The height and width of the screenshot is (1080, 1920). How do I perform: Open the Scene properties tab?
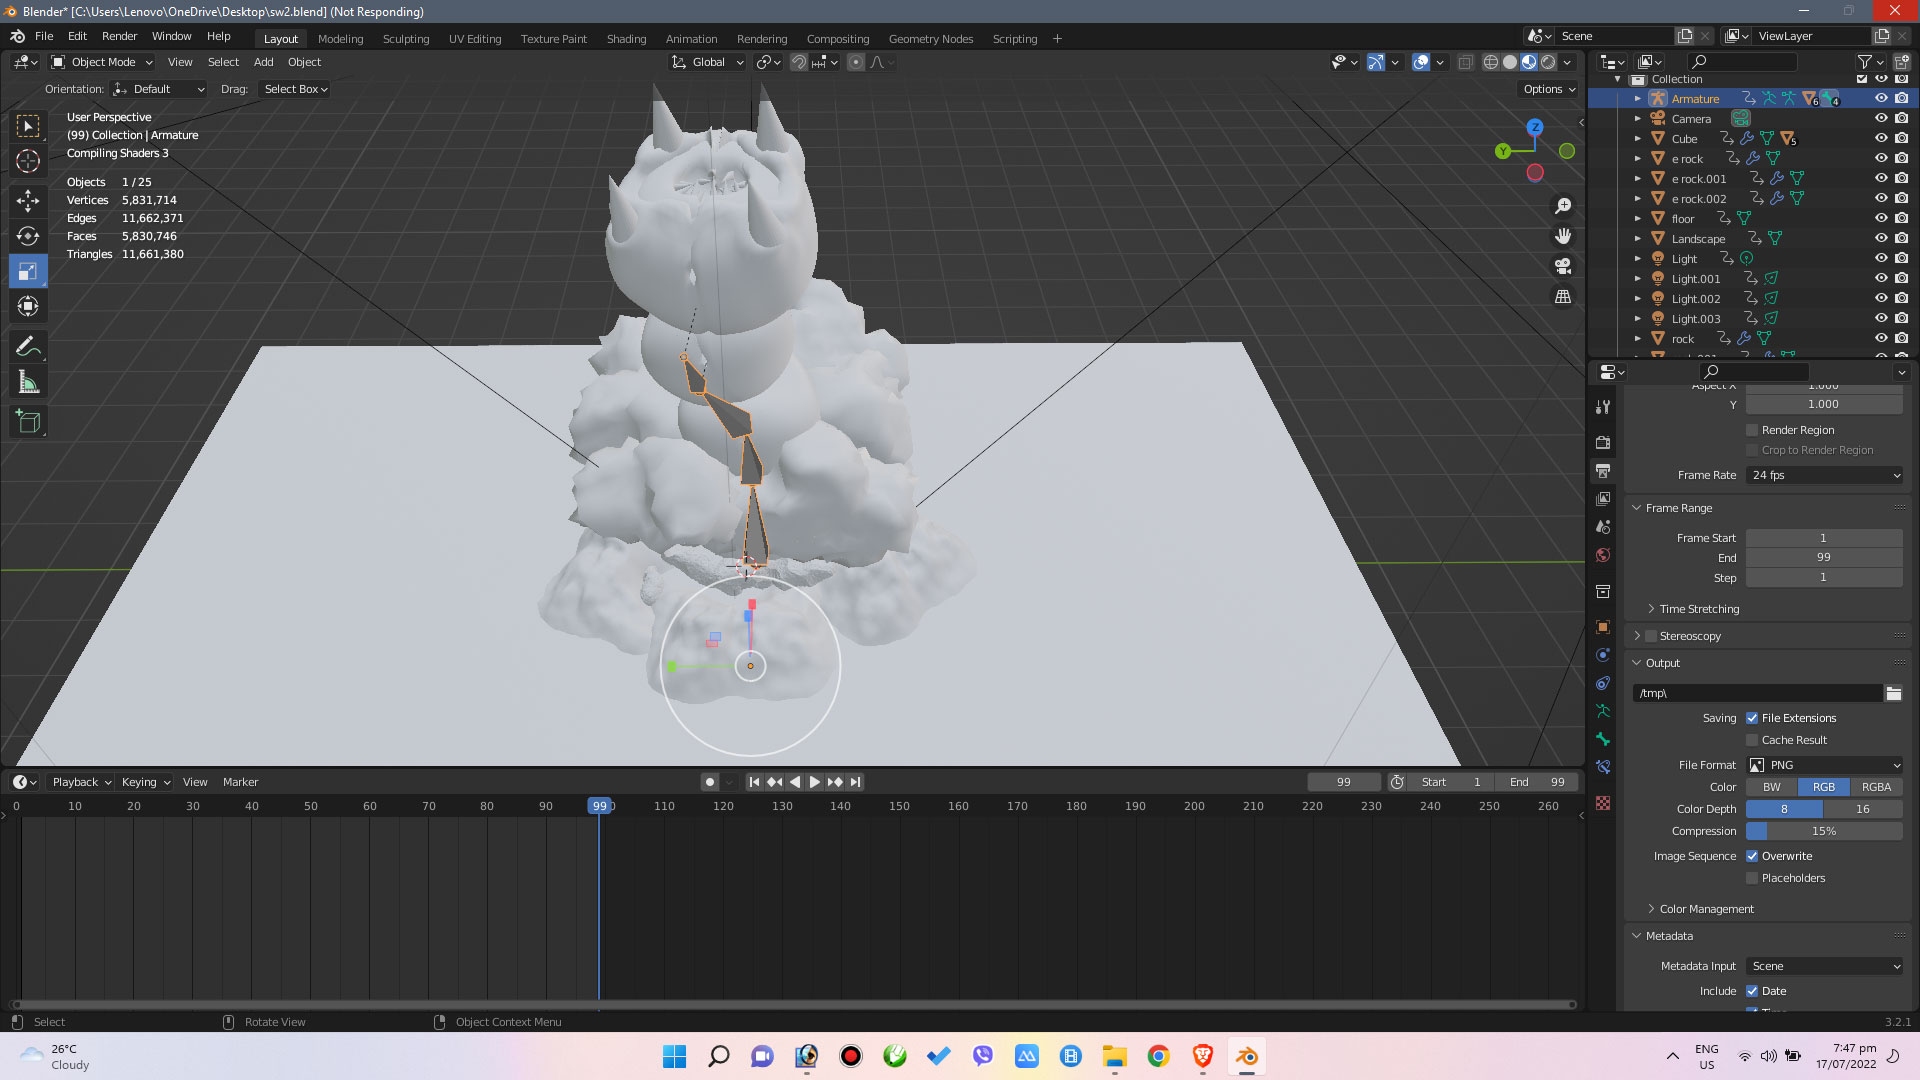click(x=1603, y=526)
